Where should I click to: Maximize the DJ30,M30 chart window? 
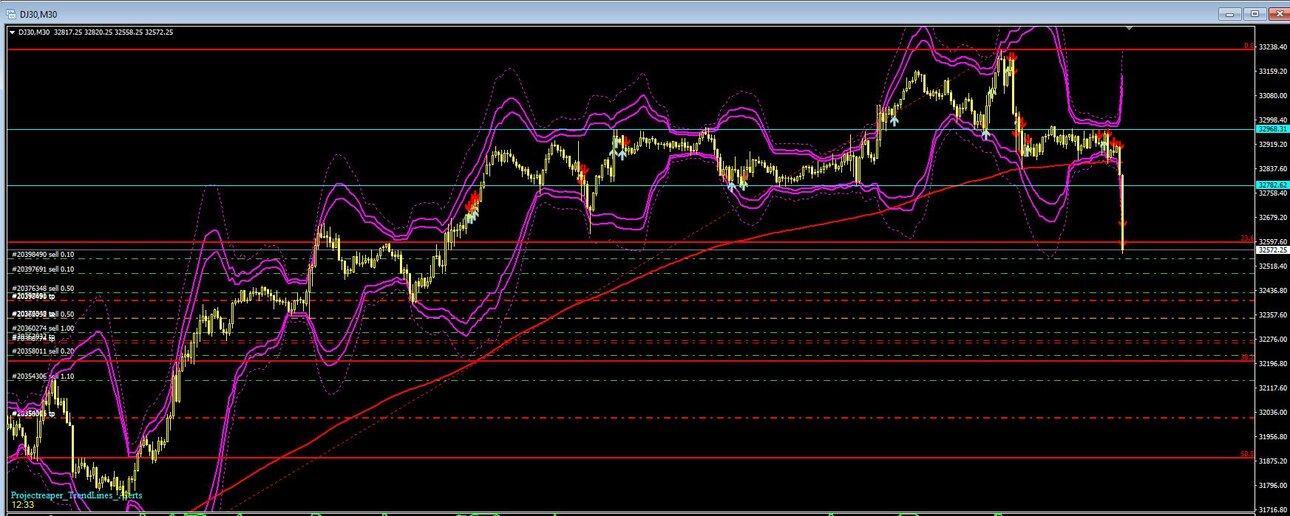(1254, 14)
